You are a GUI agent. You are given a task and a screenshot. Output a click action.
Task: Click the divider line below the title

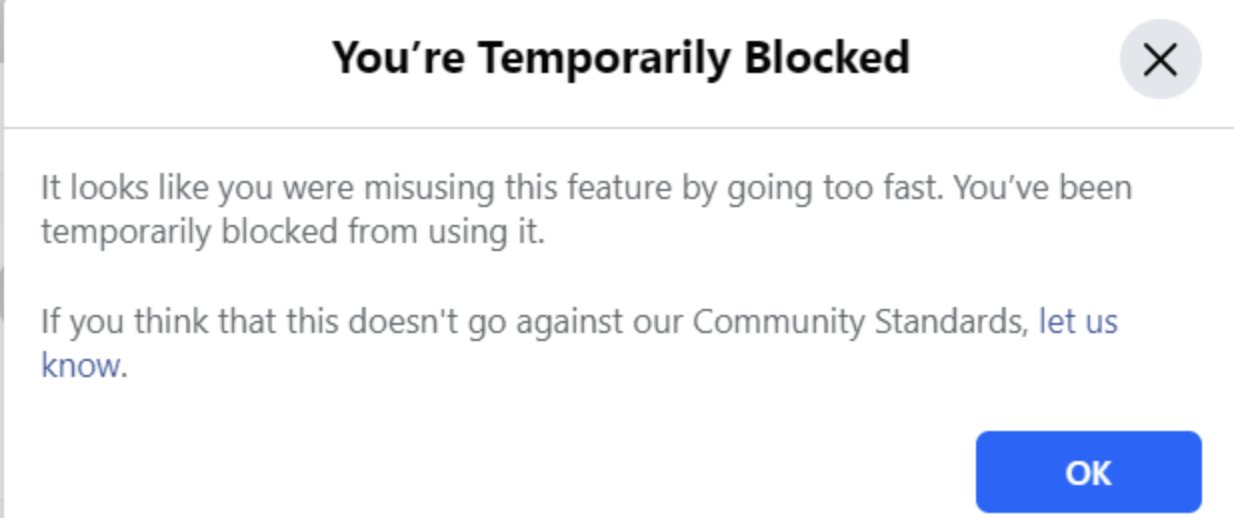[618, 127]
